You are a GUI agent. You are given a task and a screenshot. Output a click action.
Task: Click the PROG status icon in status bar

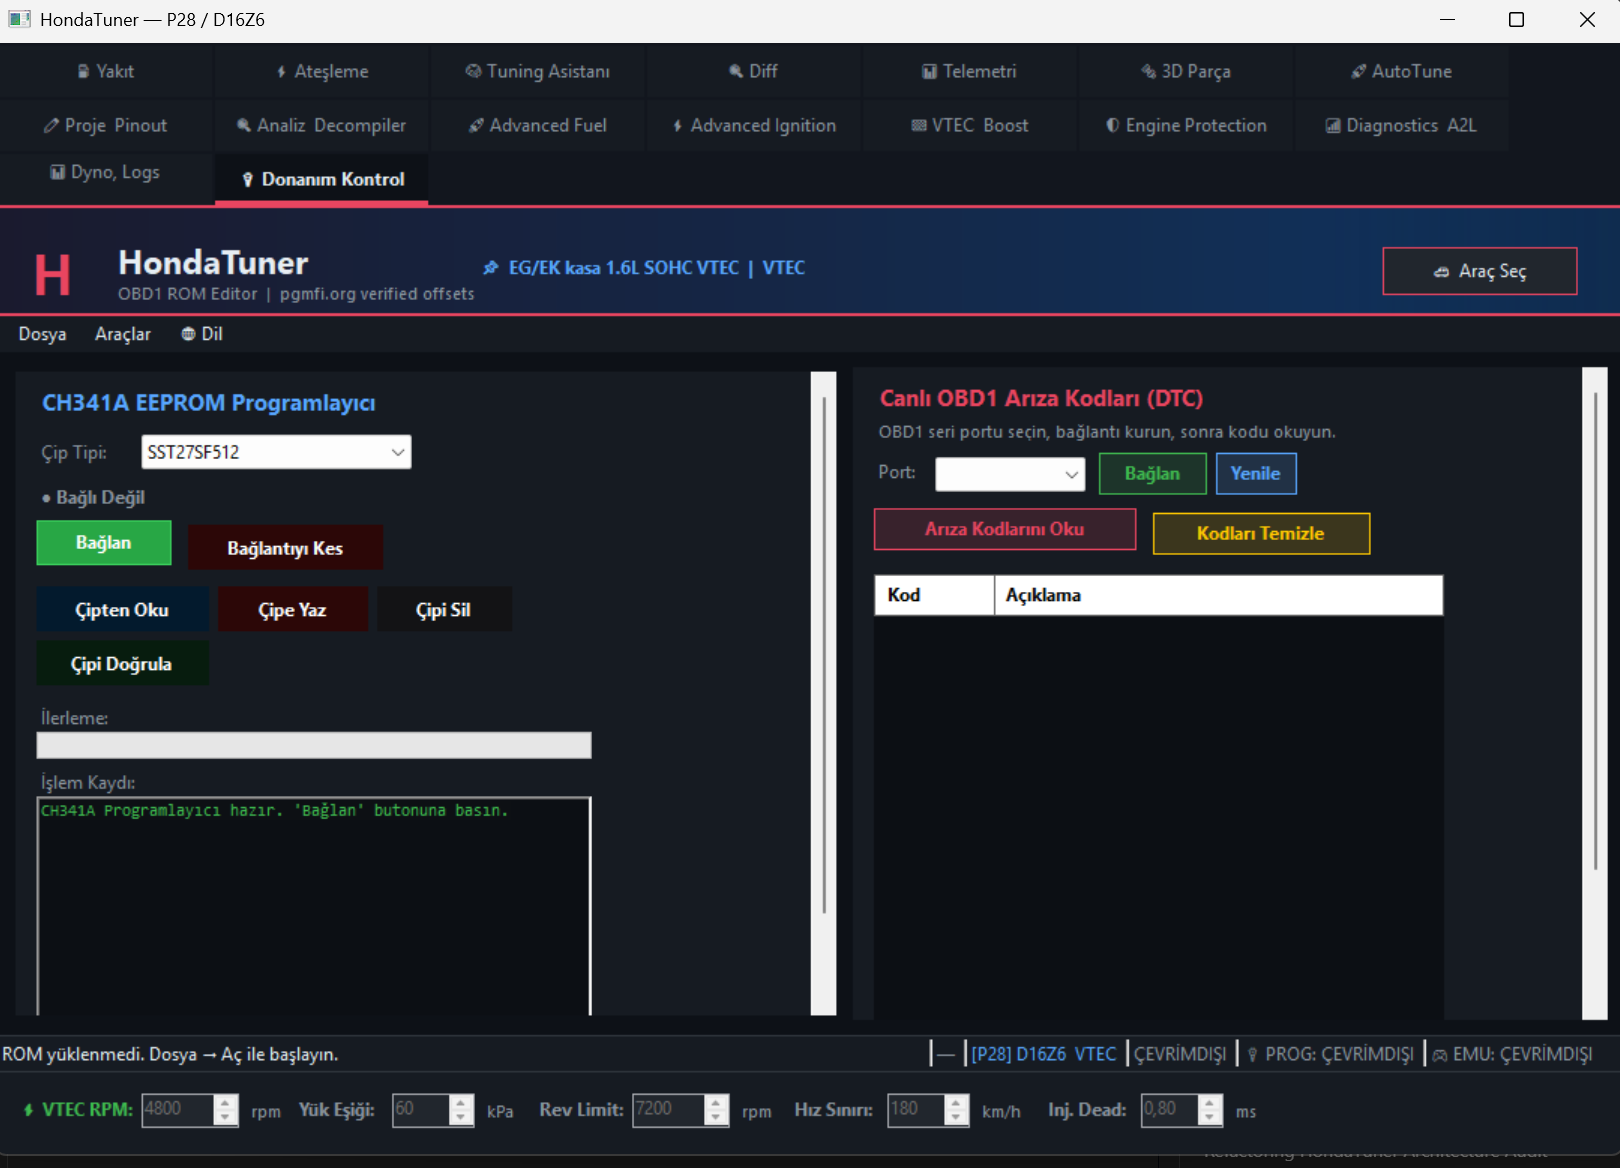pyautogui.click(x=1252, y=1055)
